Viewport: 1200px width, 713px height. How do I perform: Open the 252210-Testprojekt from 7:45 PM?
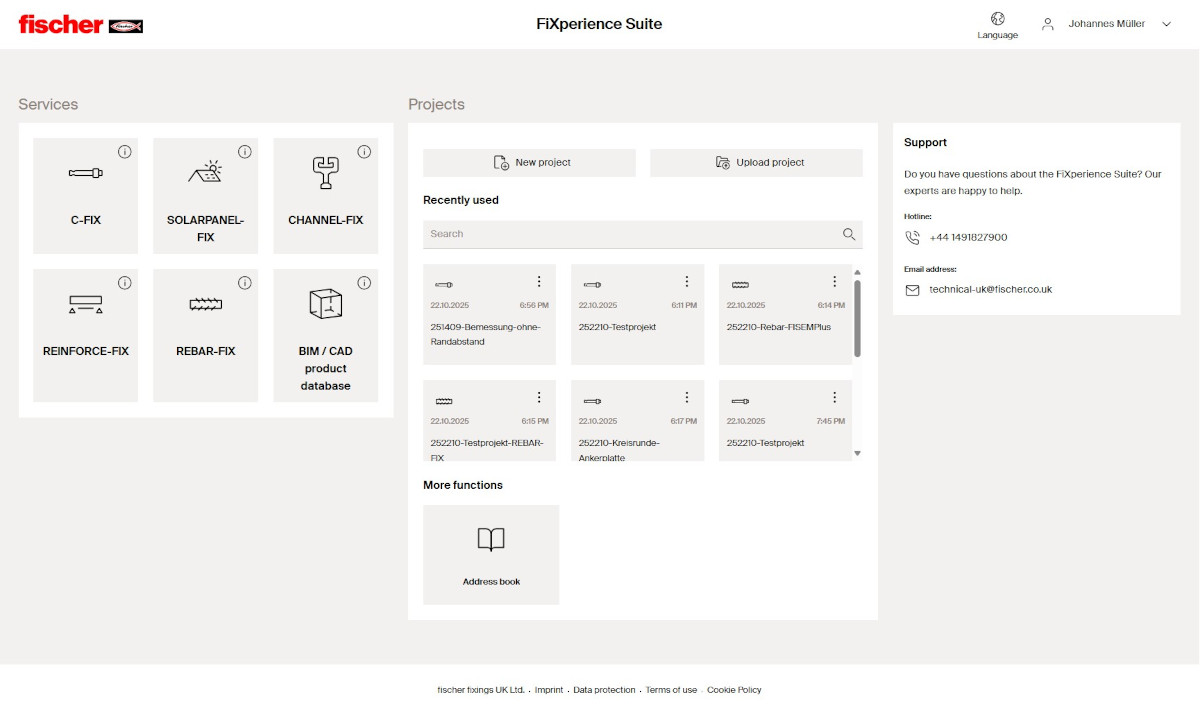785,420
